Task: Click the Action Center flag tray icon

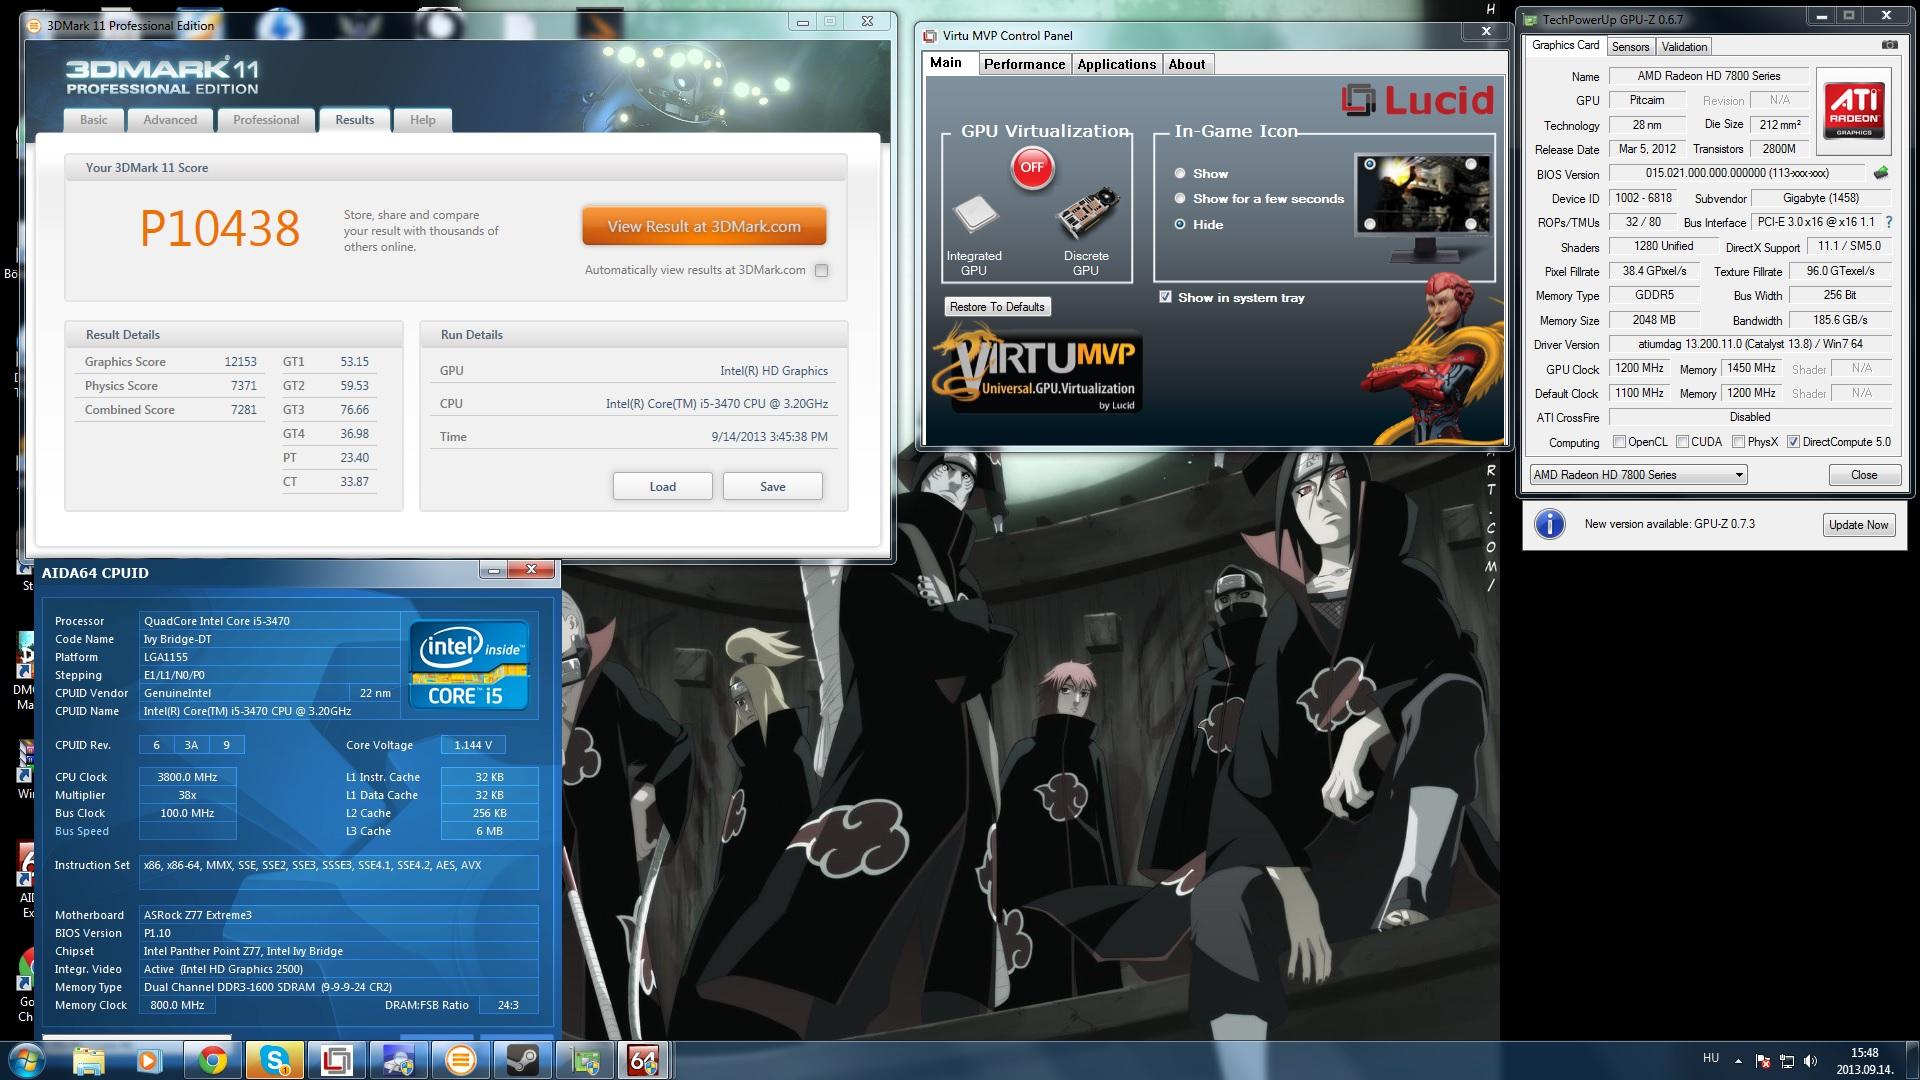Action: (x=1762, y=1061)
